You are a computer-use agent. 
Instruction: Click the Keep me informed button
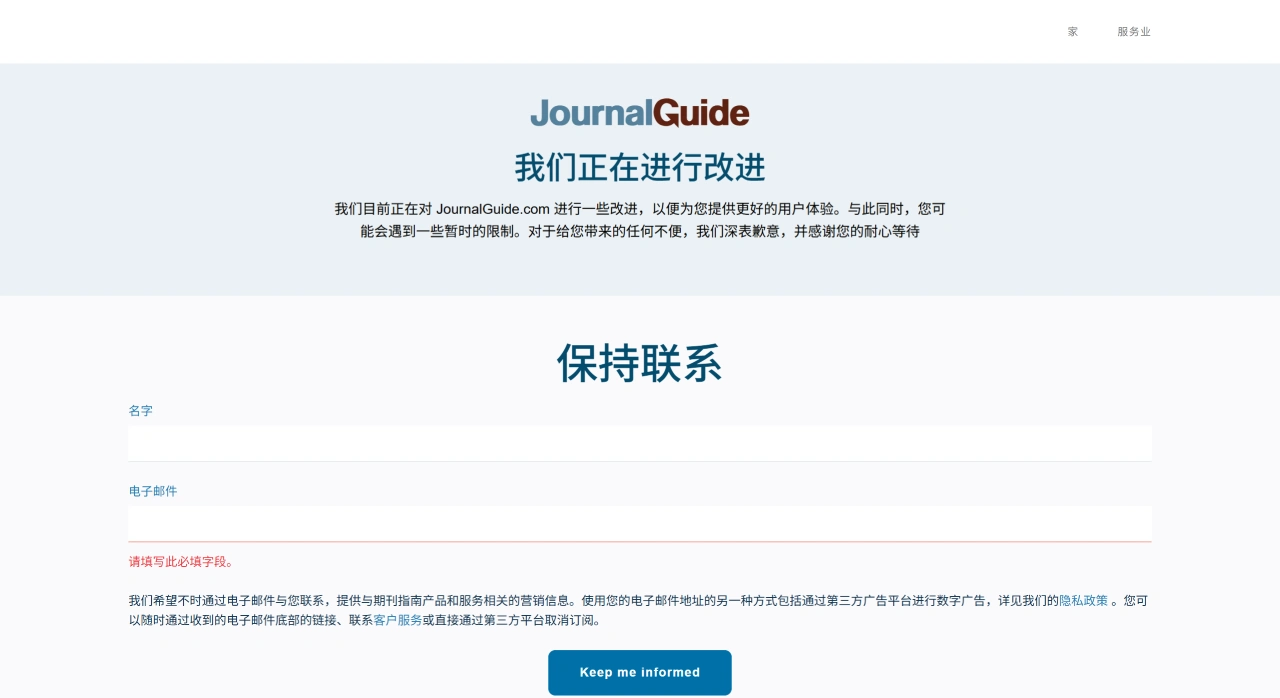pyautogui.click(x=639, y=672)
